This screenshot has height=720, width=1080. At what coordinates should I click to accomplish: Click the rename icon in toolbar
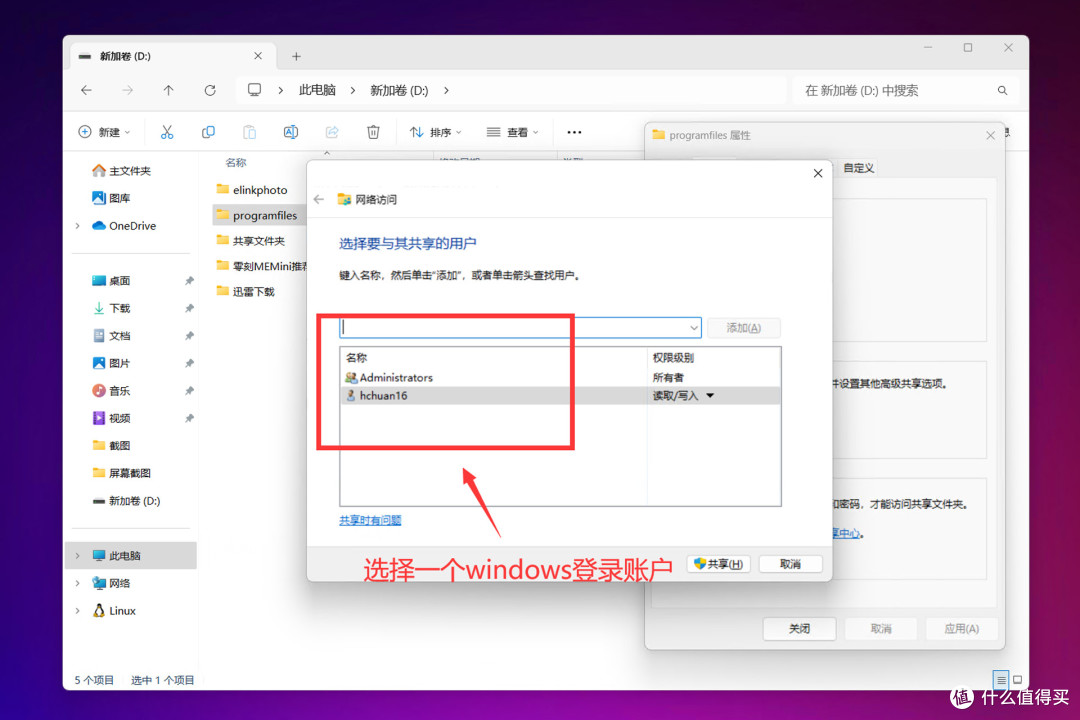pos(291,132)
